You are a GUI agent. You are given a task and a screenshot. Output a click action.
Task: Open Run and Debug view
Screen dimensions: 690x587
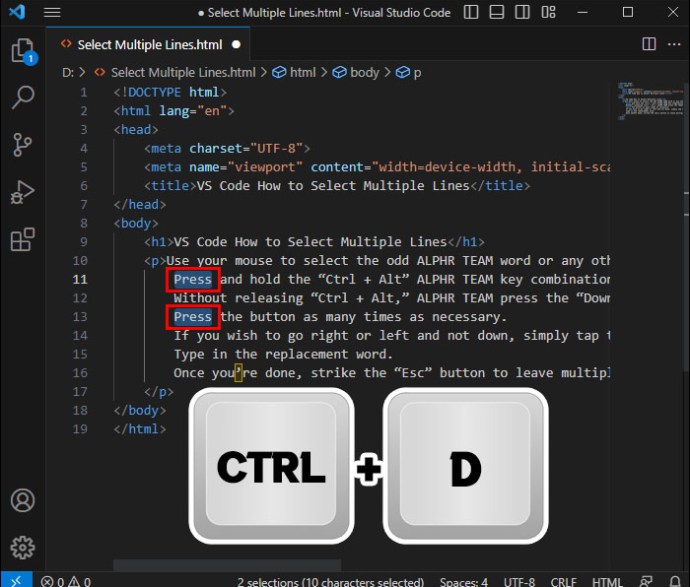[22, 192]
